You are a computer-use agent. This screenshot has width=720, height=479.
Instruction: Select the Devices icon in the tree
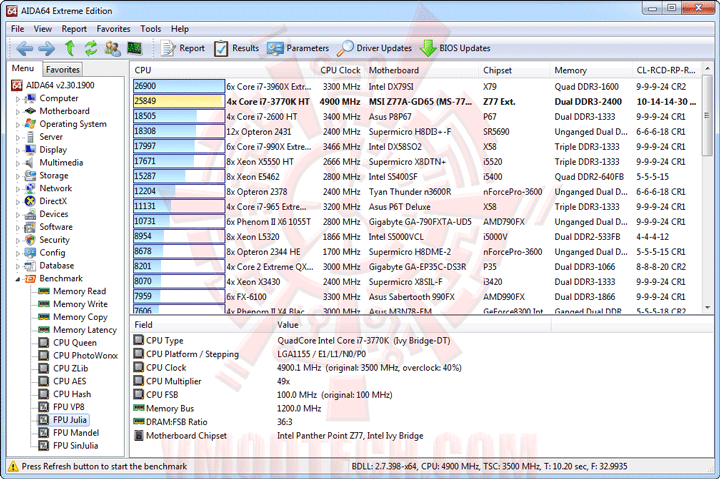(30, 214)
